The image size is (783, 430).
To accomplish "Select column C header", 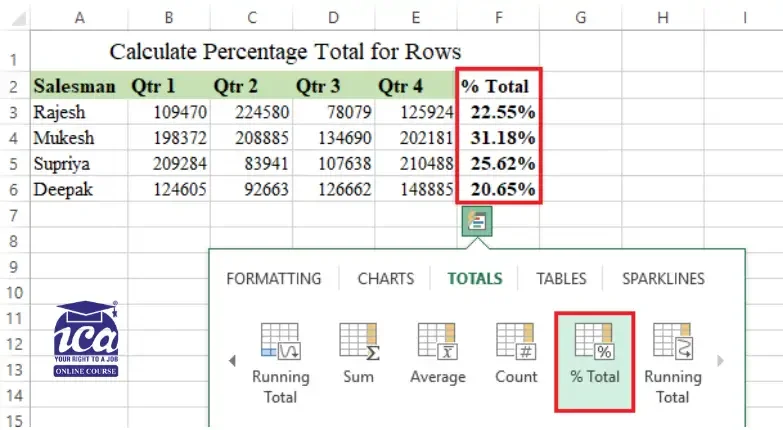I will 252,18.
